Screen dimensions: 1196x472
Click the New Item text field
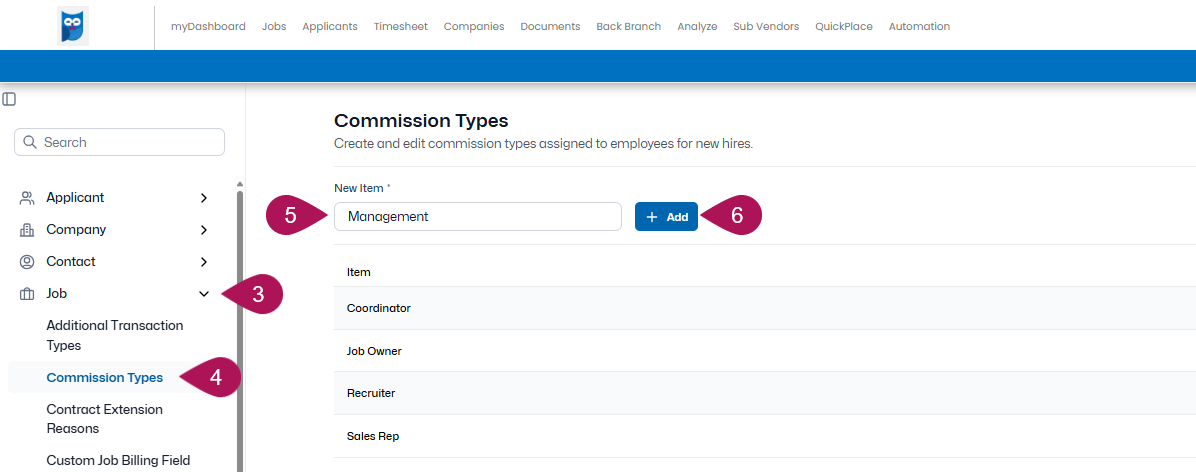[477, 217]
